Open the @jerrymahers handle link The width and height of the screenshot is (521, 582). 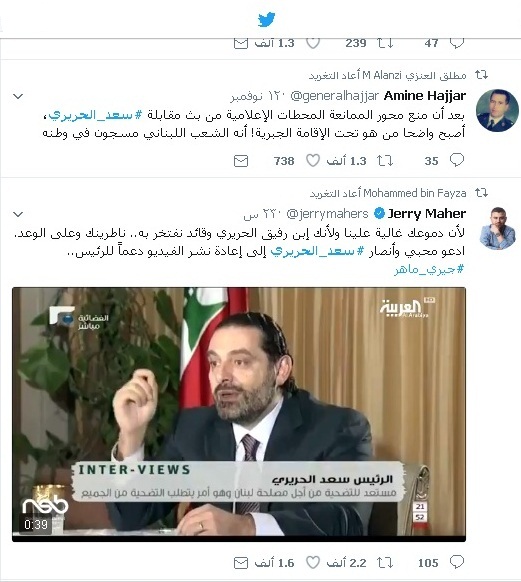point(327,214)
